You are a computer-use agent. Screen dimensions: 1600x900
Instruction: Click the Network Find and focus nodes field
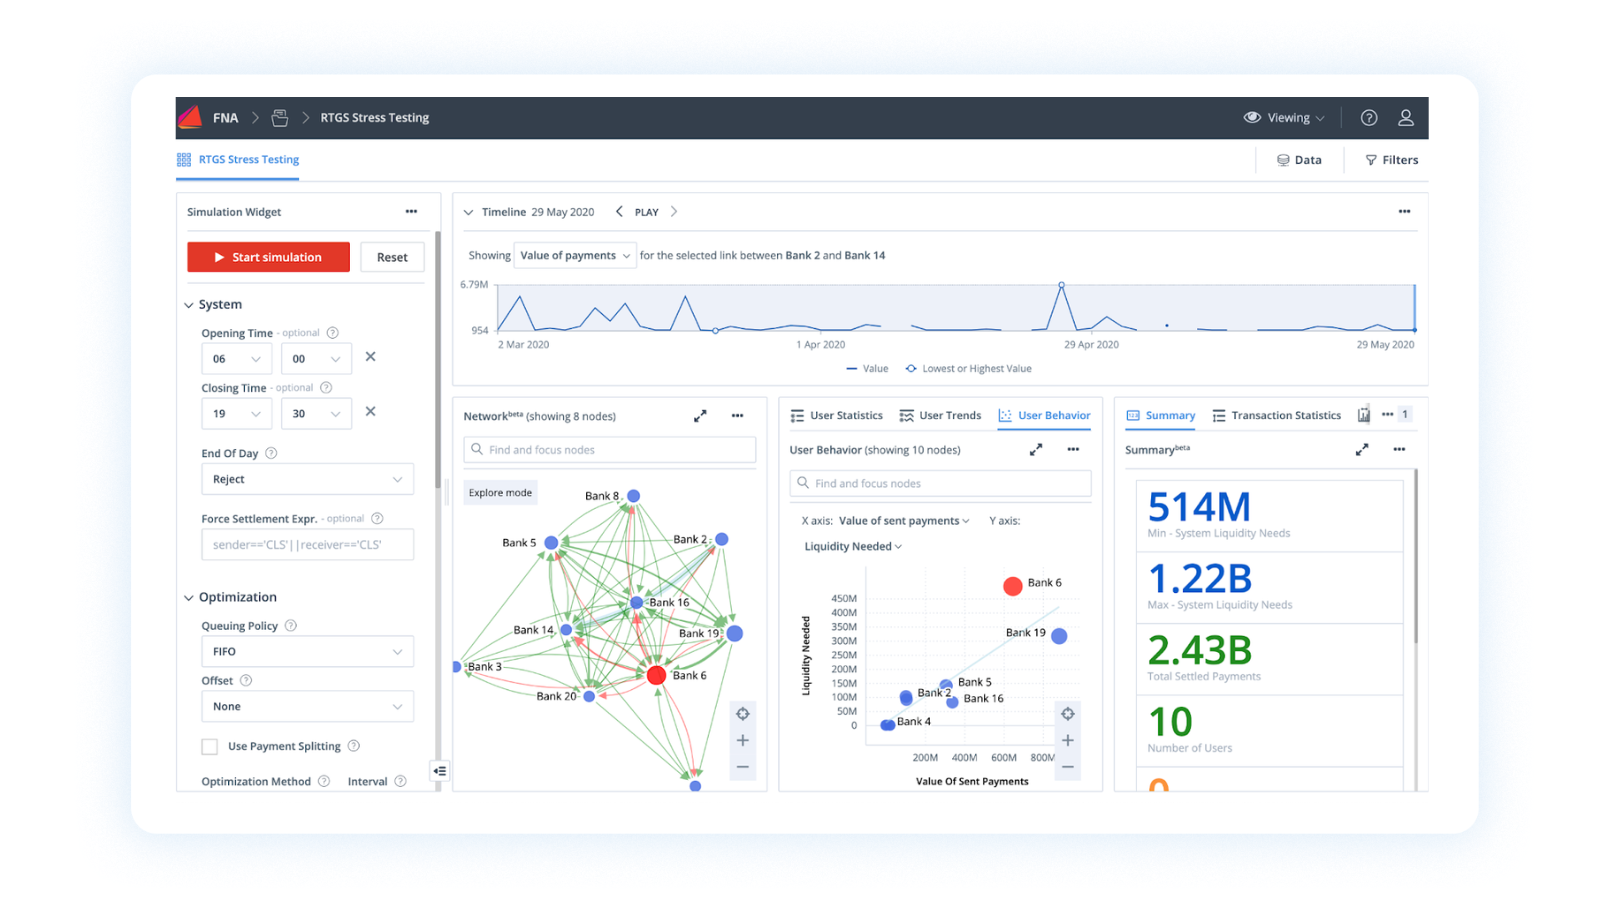click(610, 450)
